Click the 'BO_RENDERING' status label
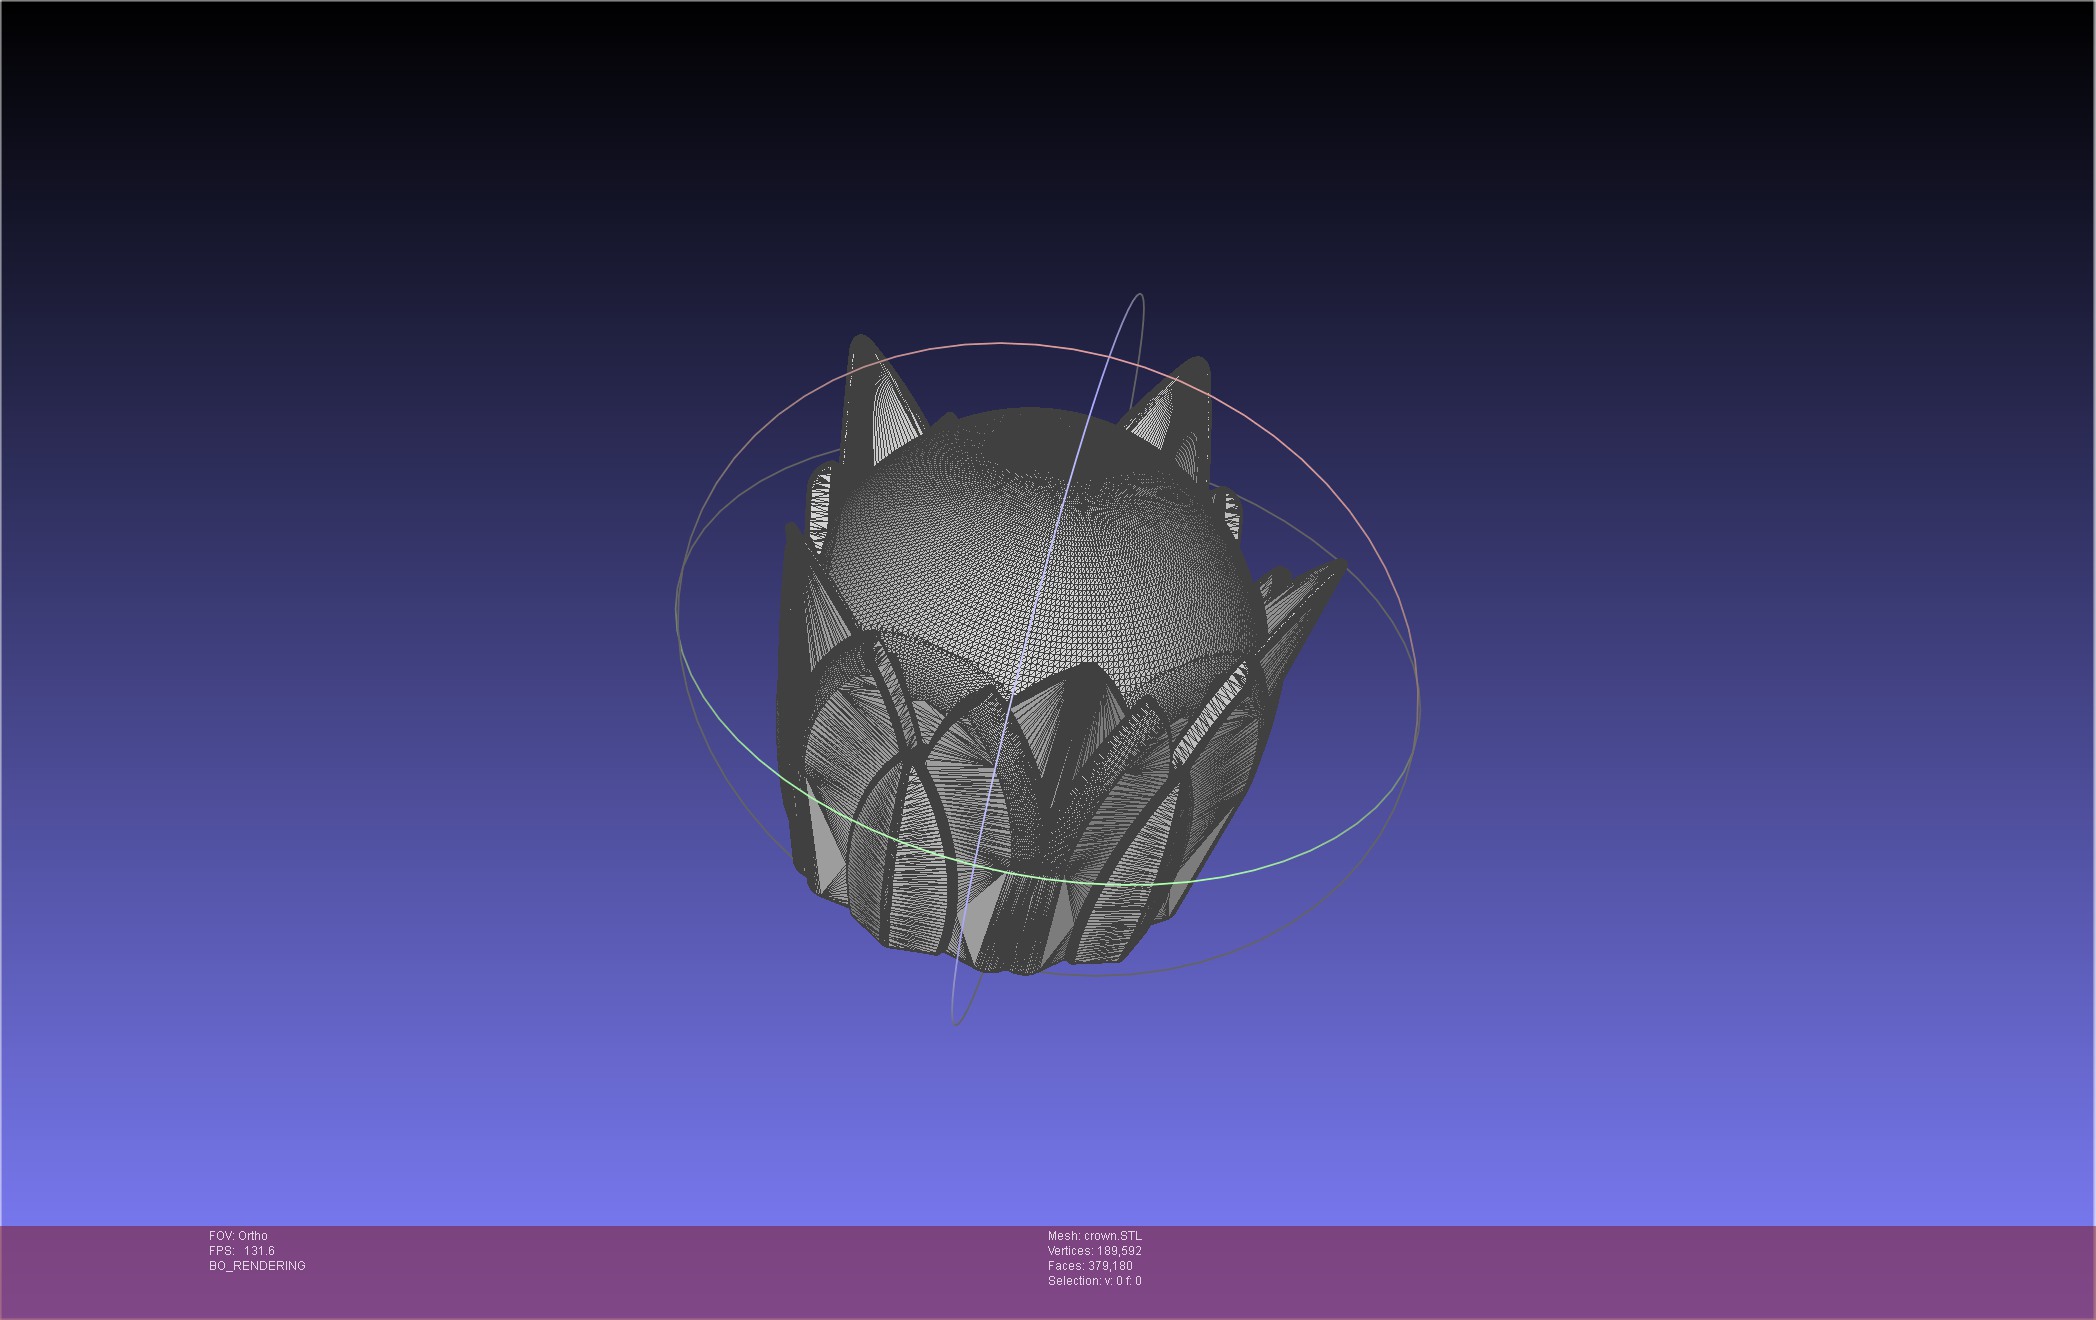 click(257, 1266)
